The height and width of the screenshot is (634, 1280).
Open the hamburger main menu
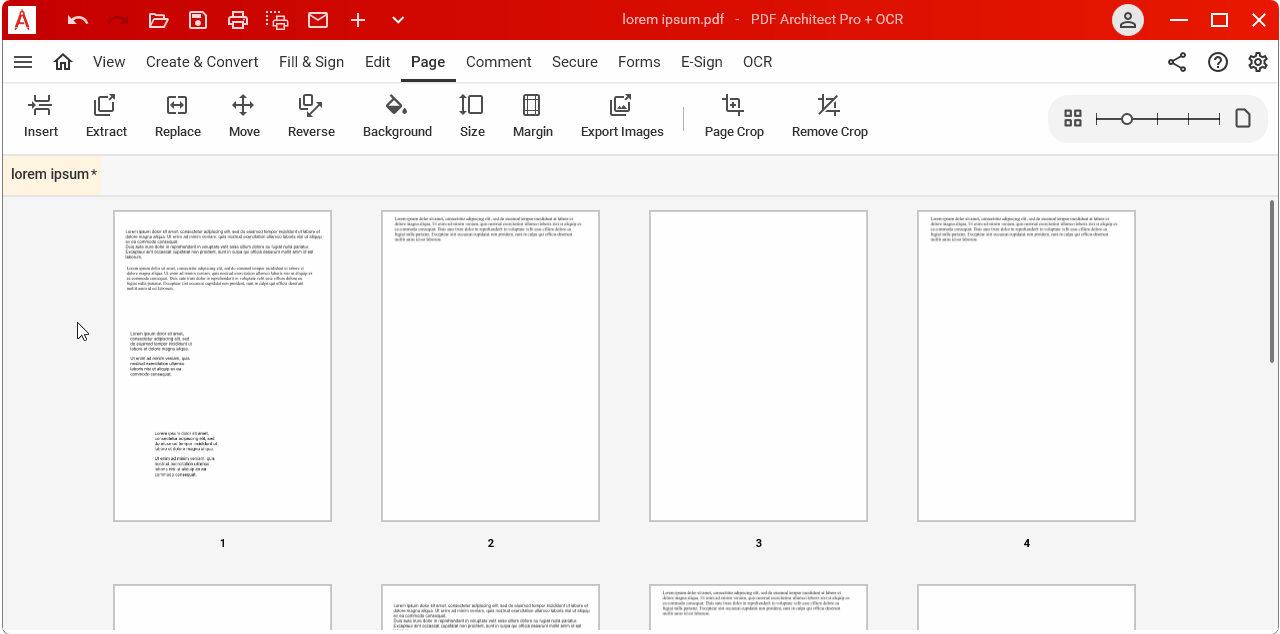pyautogui.click(x=23, y=62)
